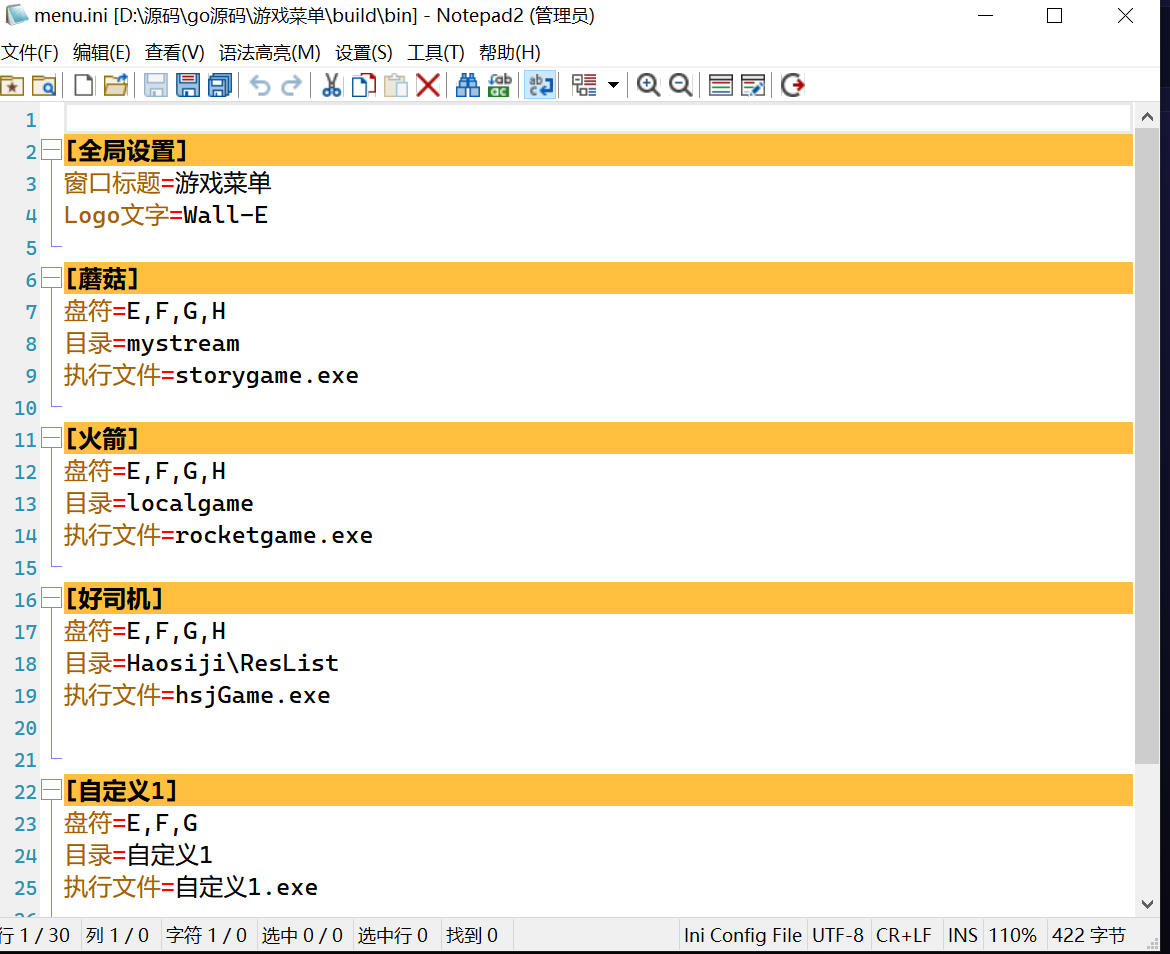Open the customize schemes icon

753,85
